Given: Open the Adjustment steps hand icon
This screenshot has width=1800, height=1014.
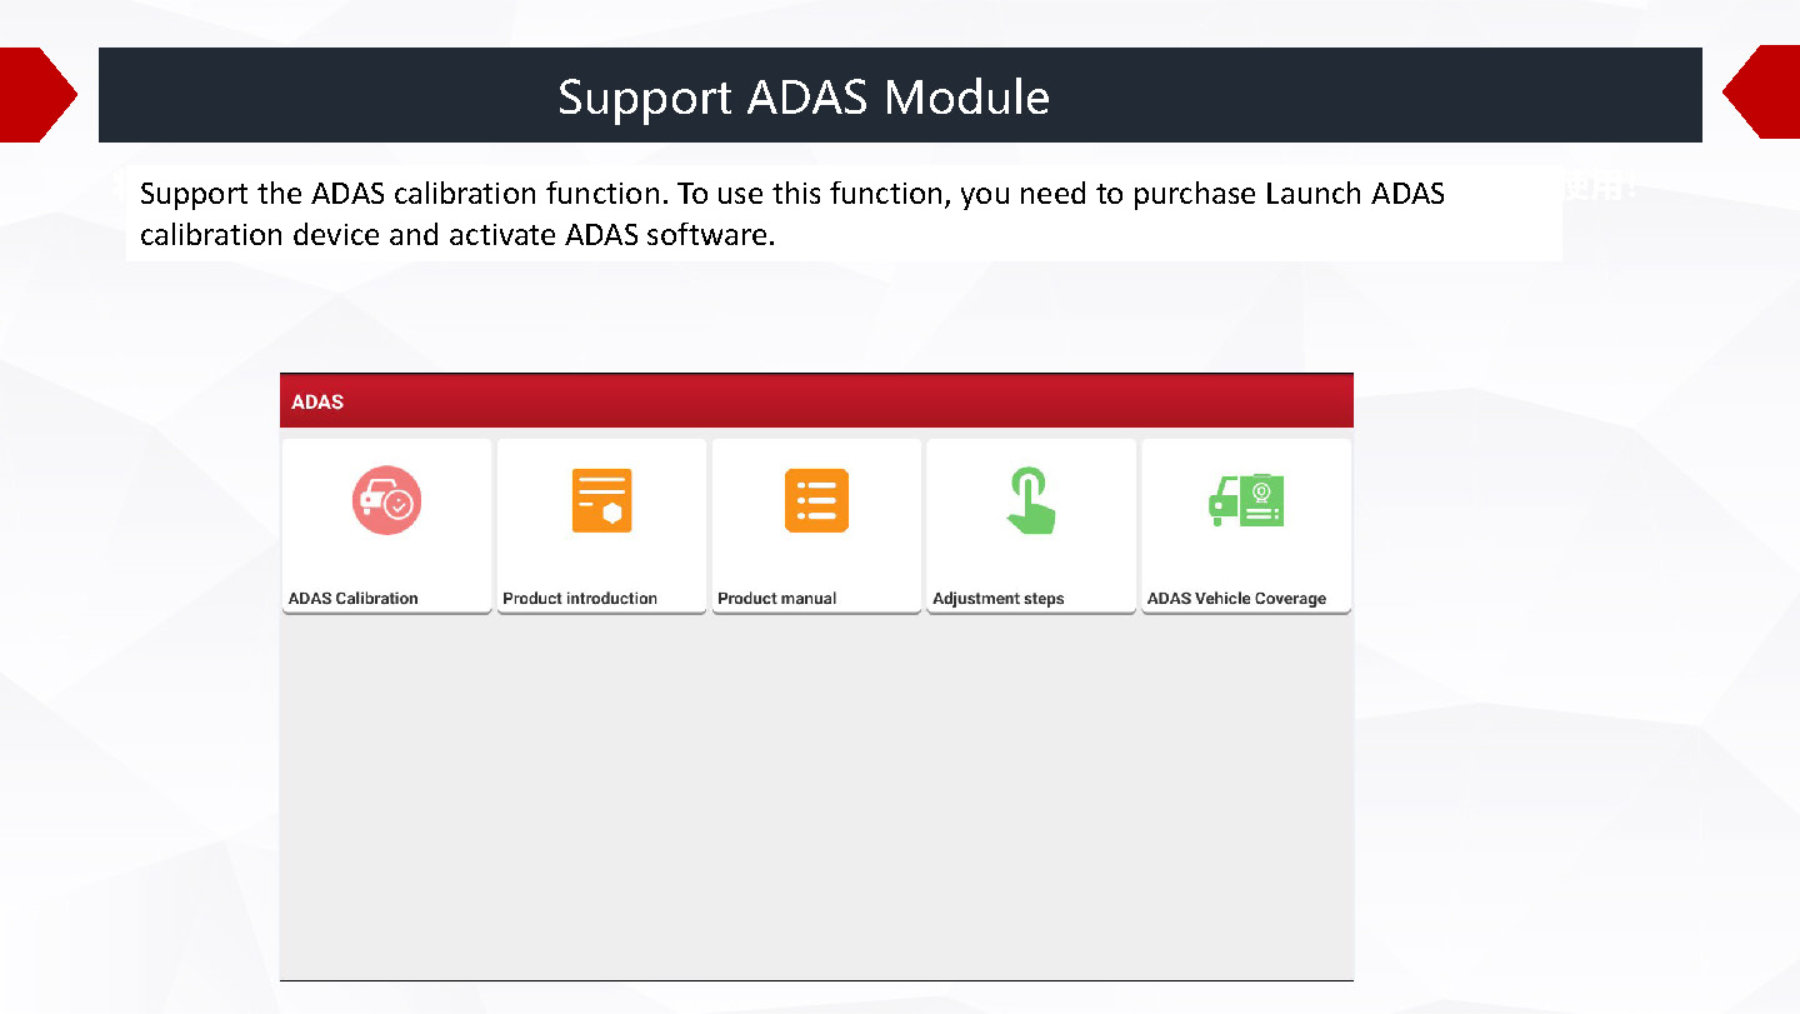Looking at the screenshot, I should pos(1030,500).
